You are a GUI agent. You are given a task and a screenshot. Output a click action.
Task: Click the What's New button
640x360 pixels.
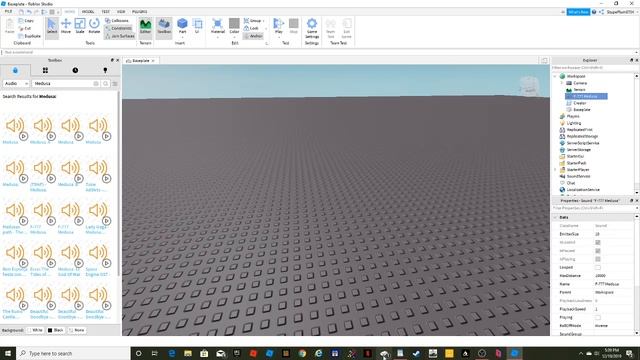578,12
